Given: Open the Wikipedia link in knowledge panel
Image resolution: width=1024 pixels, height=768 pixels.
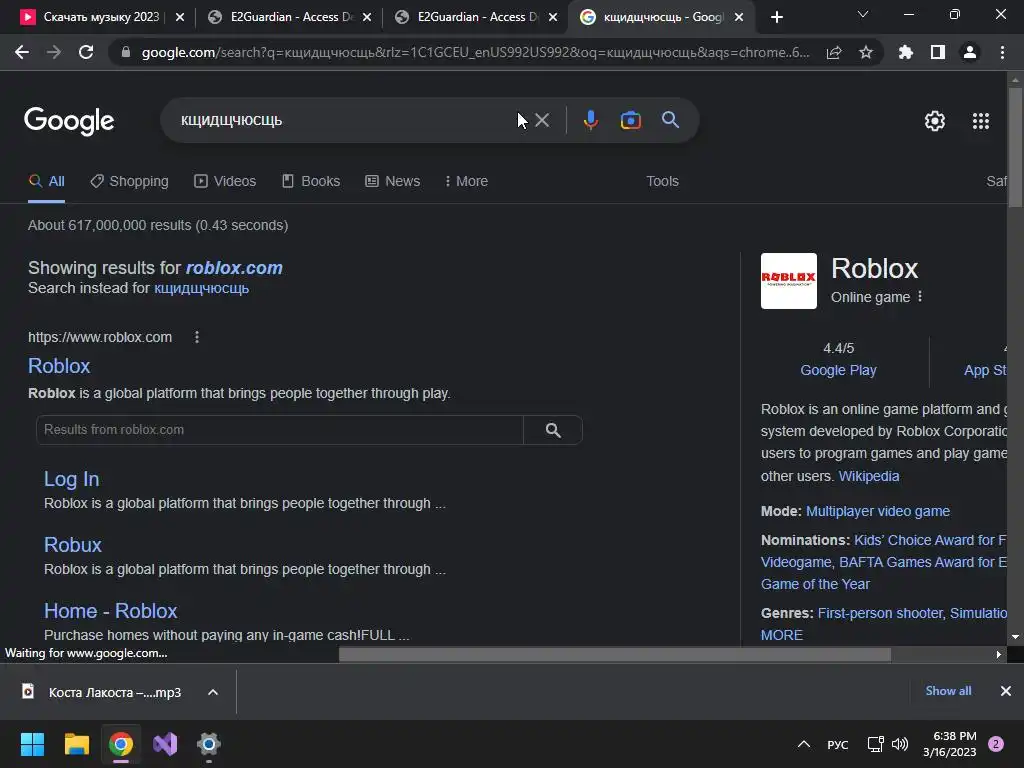Looking at the screenshot, I should (869, 476).
